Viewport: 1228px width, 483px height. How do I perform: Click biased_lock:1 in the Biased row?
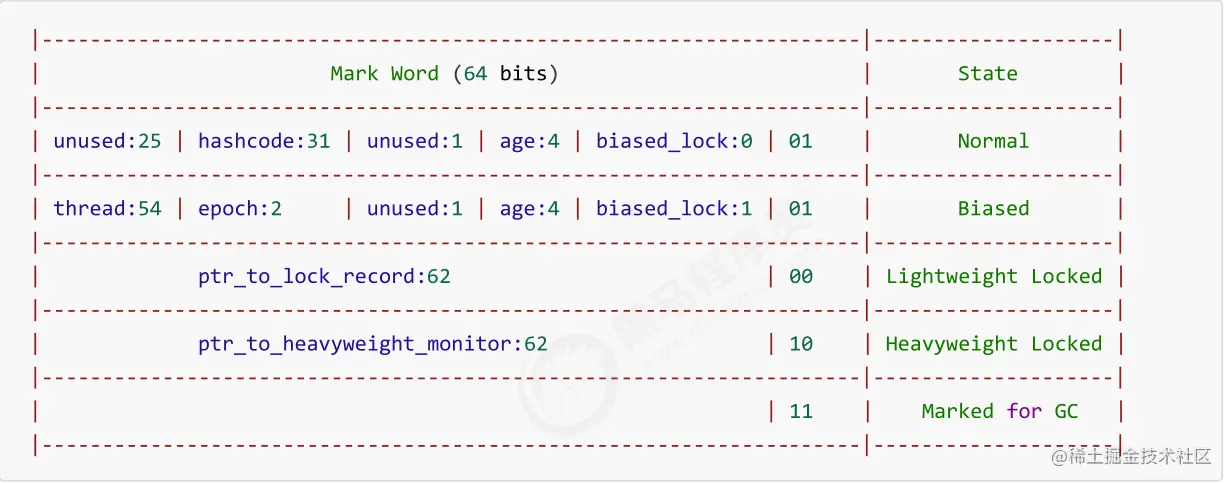tap(674, 209)
